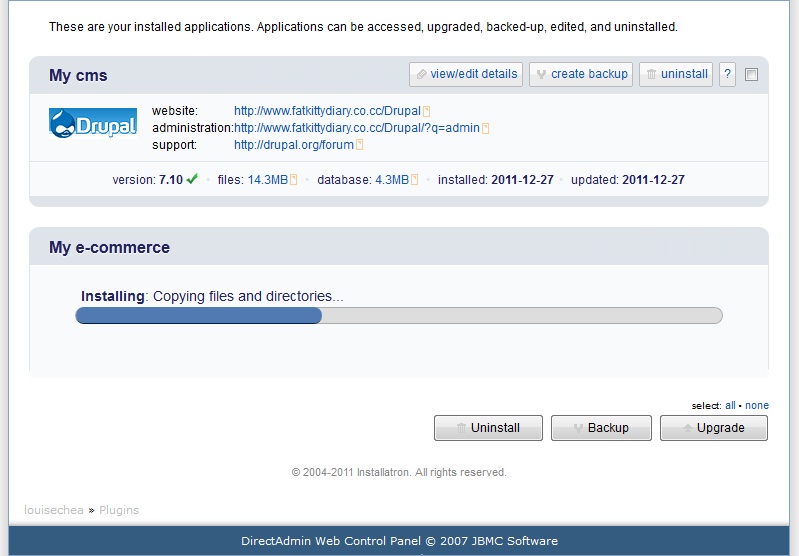Open the question mark help button
The image size is (799, 556).
click(x=727, y=74)
